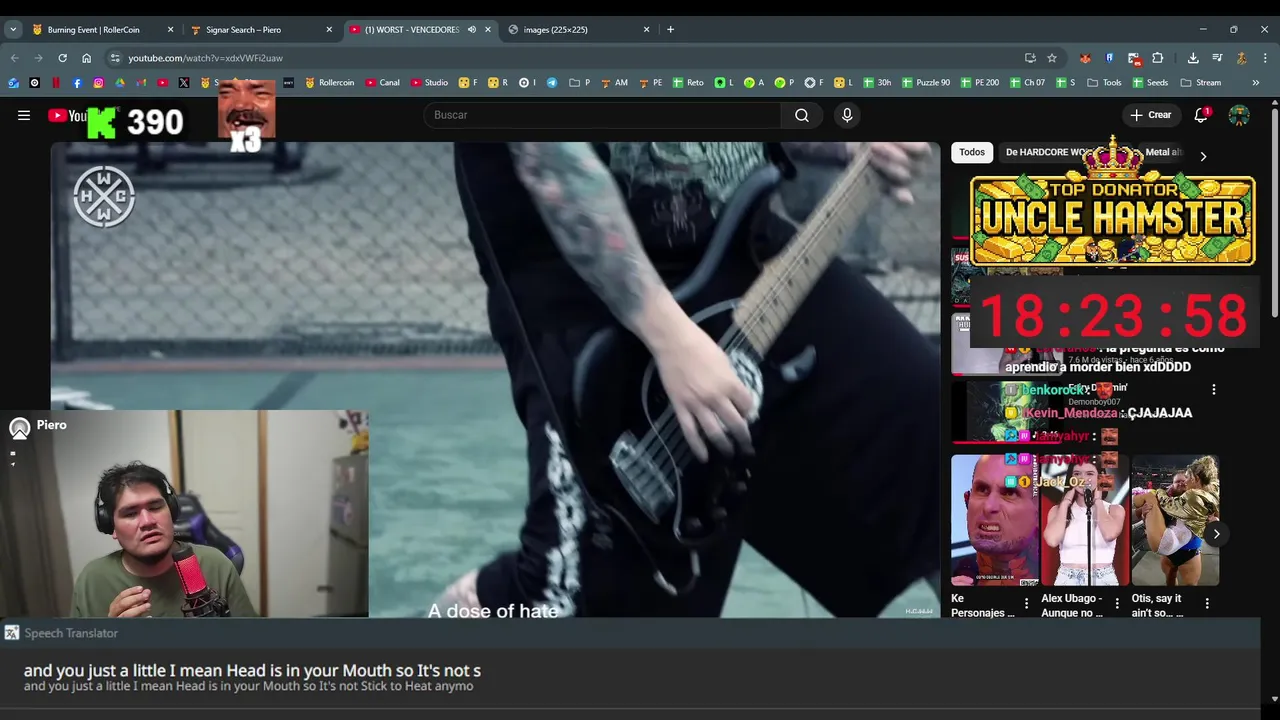Open the Ke Personajes short thumbnail
Viewport: 1280px width, 720px height.
[x=995, y=520]
